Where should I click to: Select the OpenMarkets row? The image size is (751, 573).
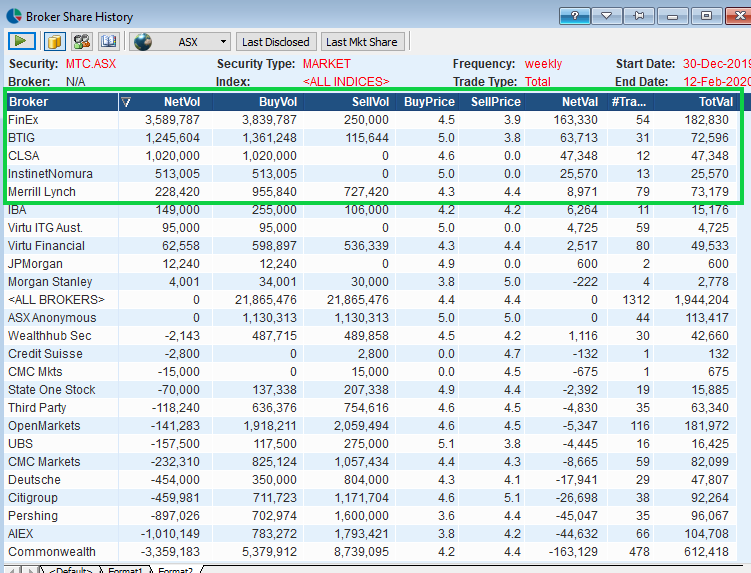372,426
